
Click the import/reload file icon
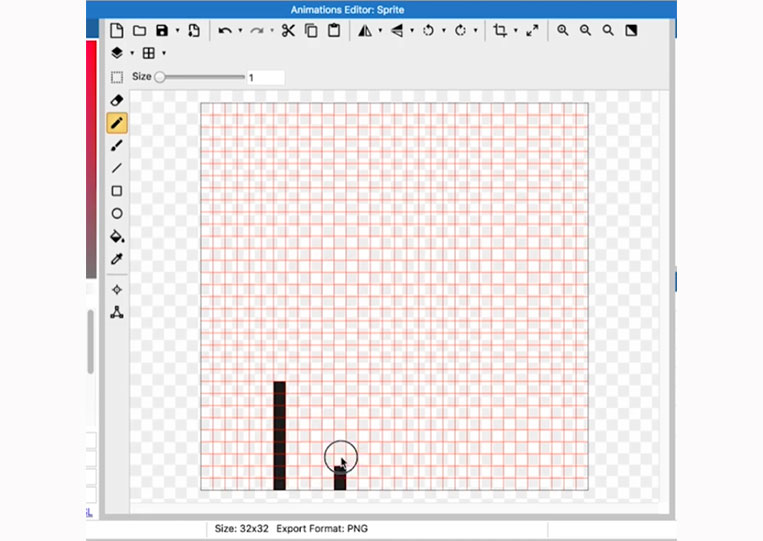pyautogui.click(x=194, y=31)
